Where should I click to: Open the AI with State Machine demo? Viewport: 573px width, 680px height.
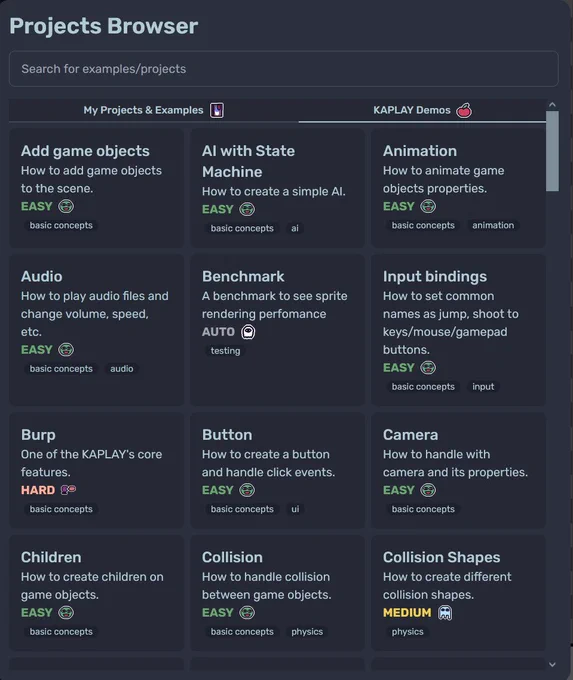click(x=277, y=188)
